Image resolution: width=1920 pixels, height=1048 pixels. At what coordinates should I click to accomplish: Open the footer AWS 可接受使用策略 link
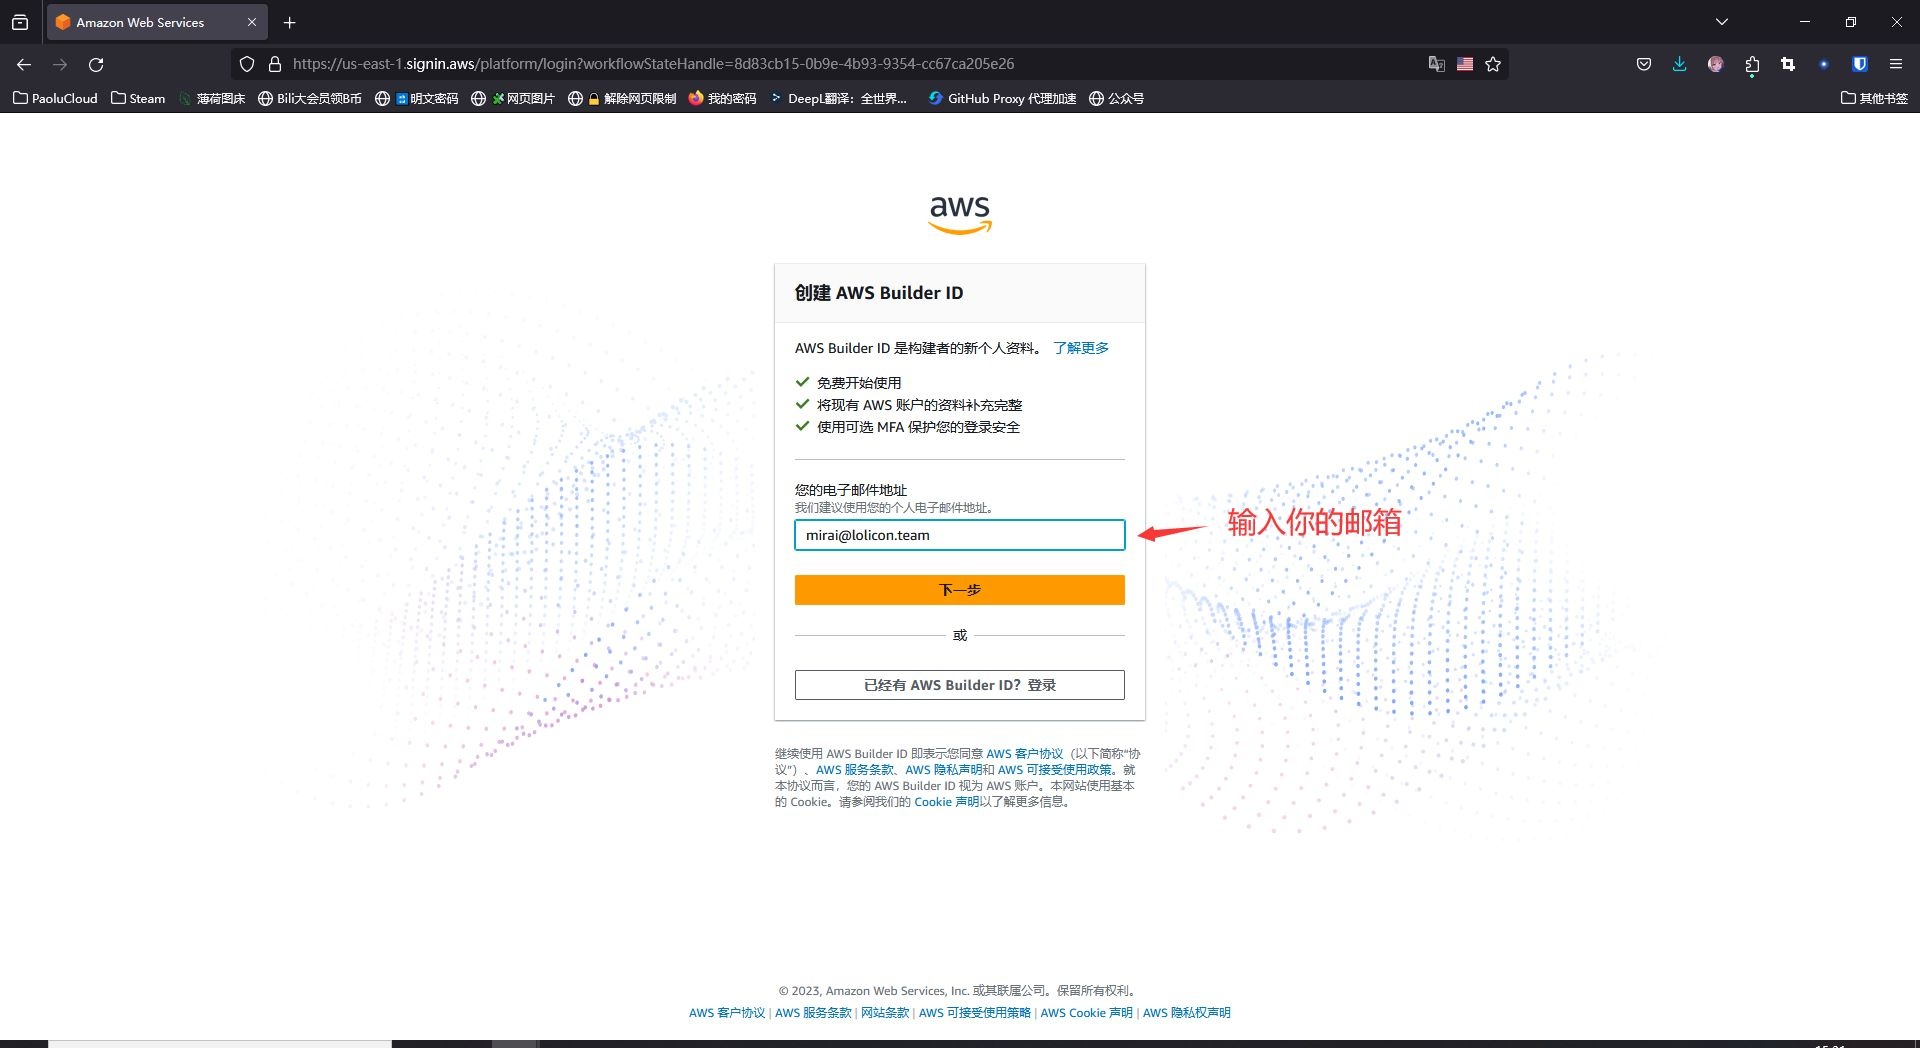[975, 1013]
